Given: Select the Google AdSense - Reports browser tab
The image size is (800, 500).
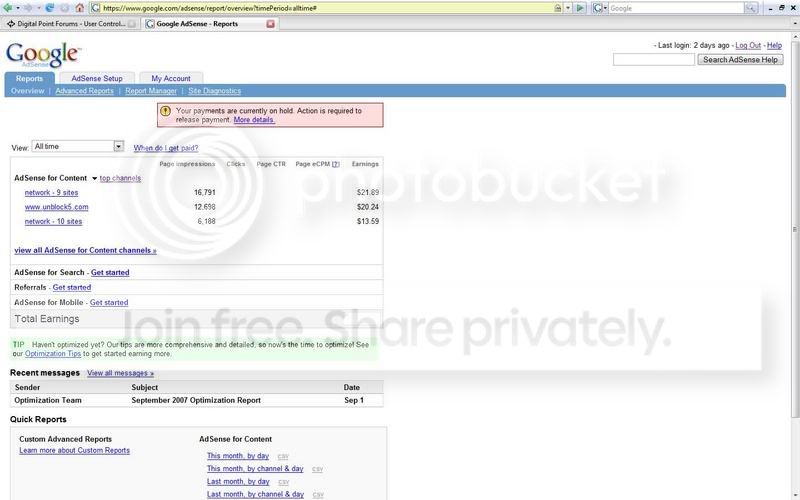Looking at the screenshot, I should [x=209, y=24].
